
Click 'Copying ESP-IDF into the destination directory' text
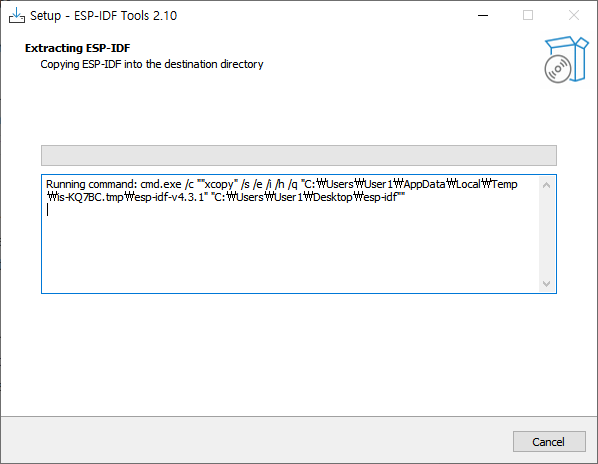click(x=152, y=64)
